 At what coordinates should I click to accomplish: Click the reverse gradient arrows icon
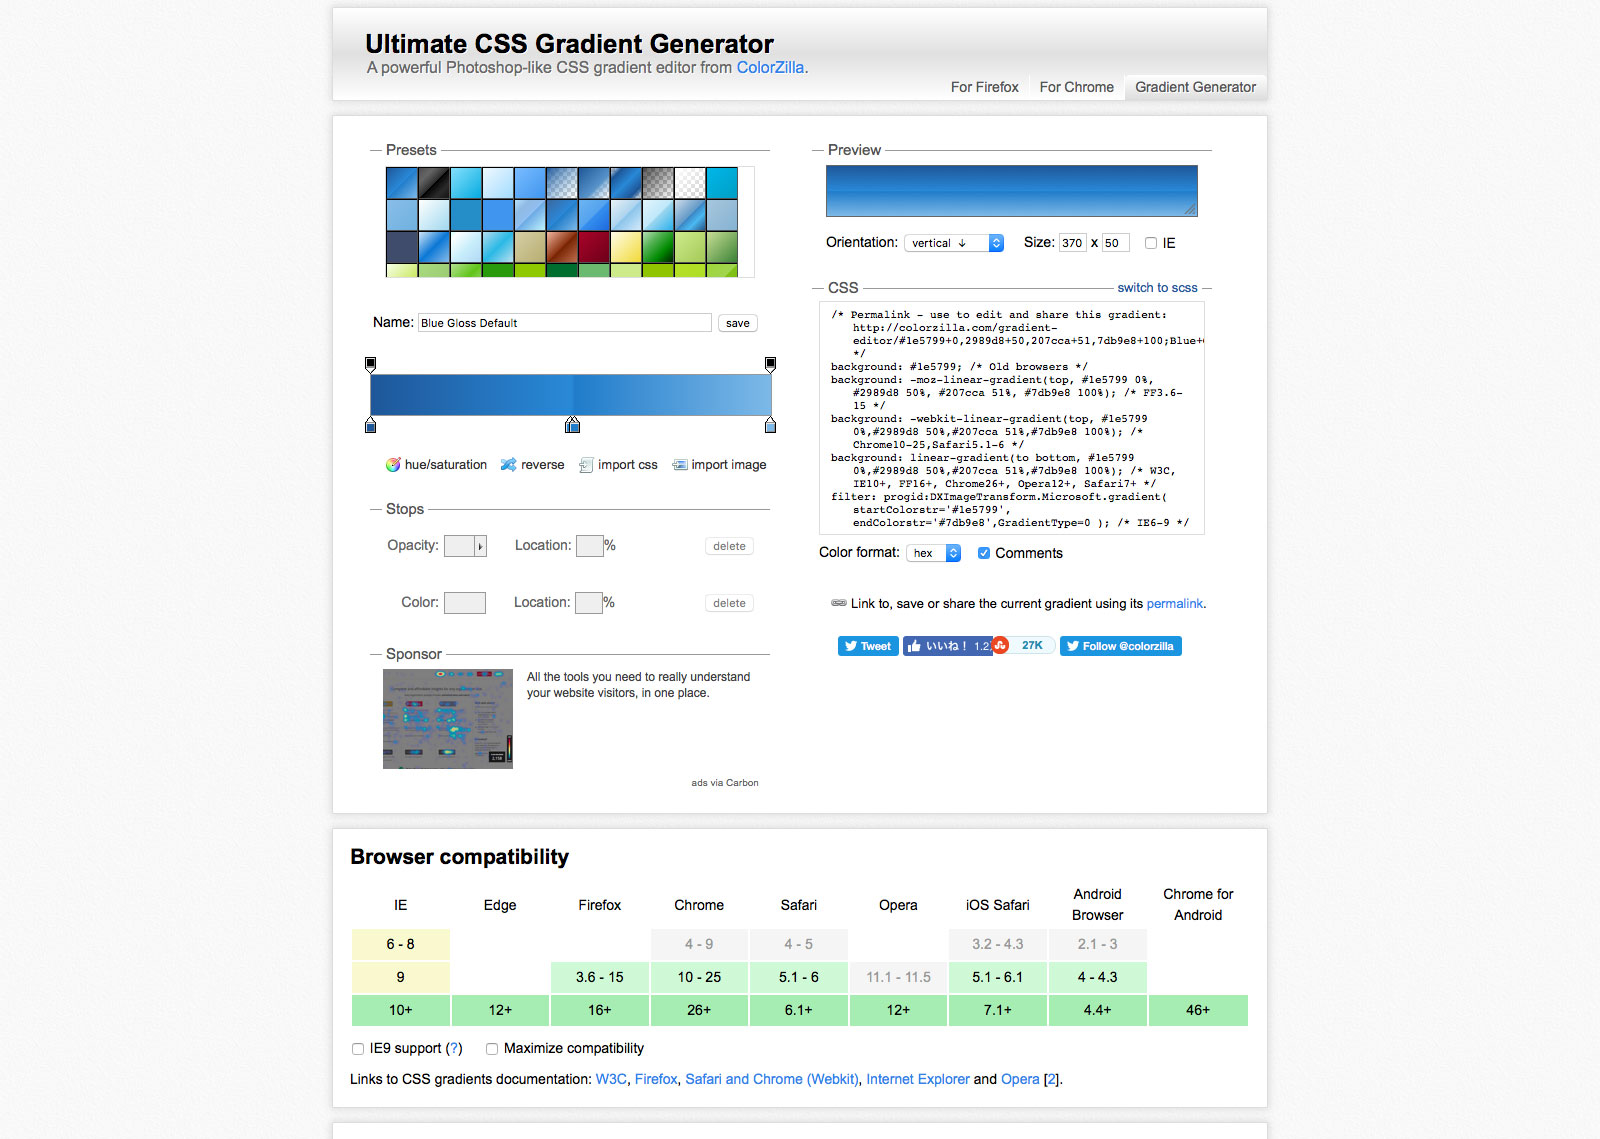(x=509, y=465)
